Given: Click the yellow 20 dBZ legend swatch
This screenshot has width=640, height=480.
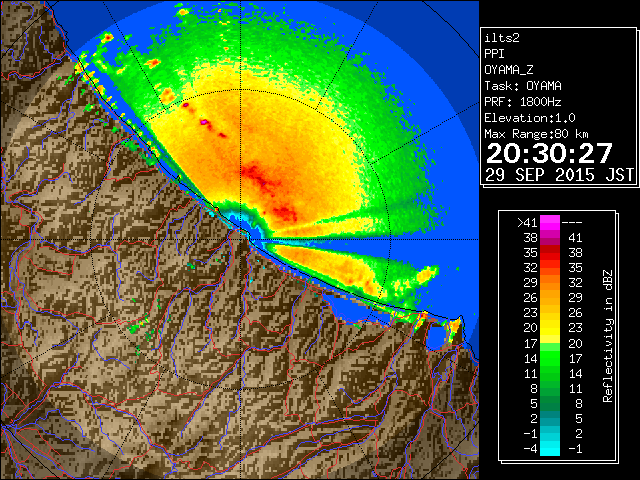Looking at the screenshot, I should [x=550, y=328].
